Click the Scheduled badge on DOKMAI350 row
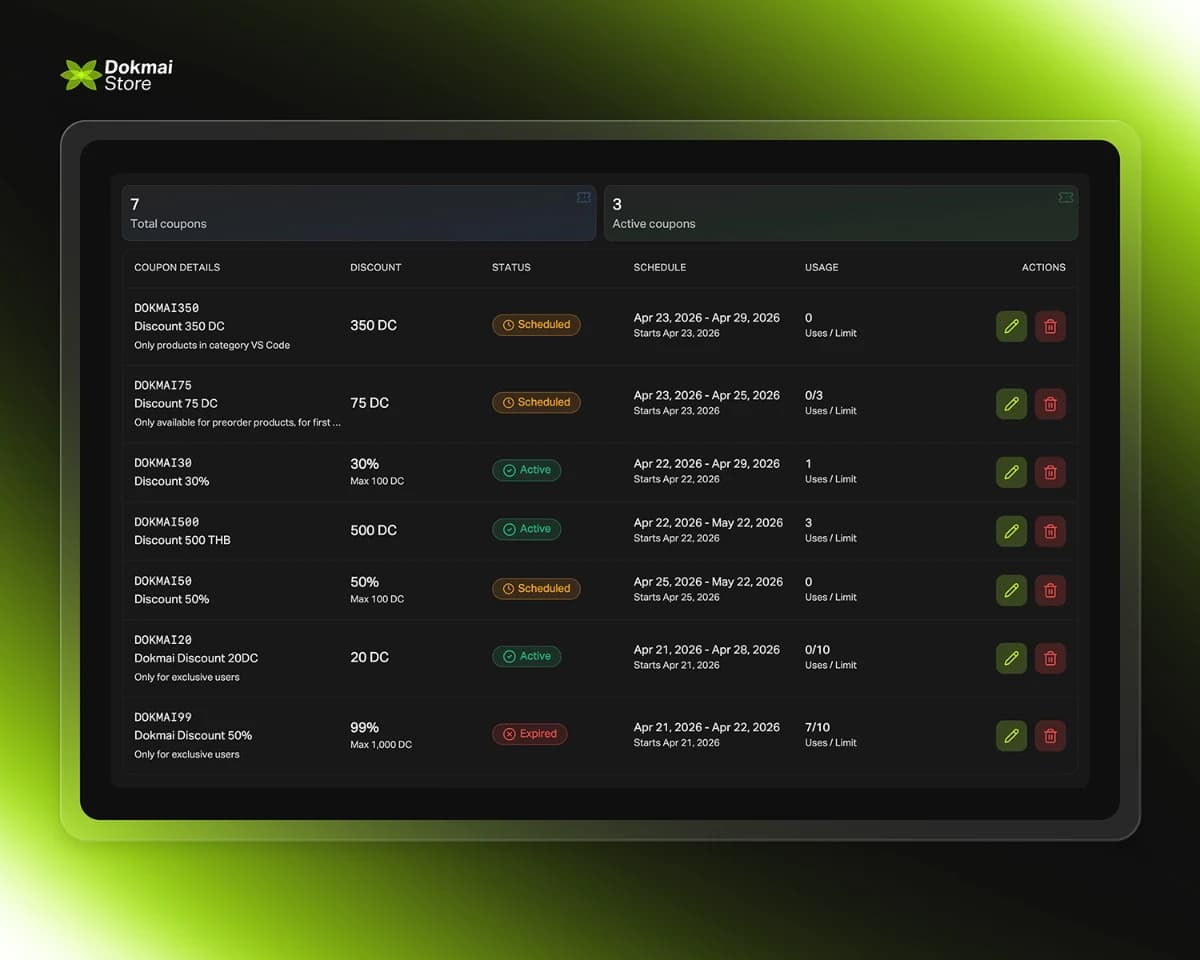This screenshot has height=960, width=1200. [536, 325]
